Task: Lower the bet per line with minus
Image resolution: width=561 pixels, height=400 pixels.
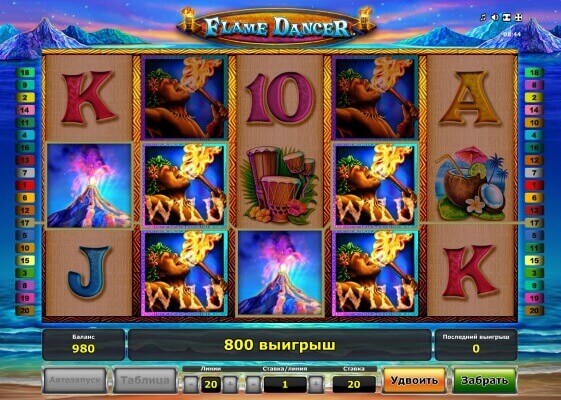Action: [253, 385]
